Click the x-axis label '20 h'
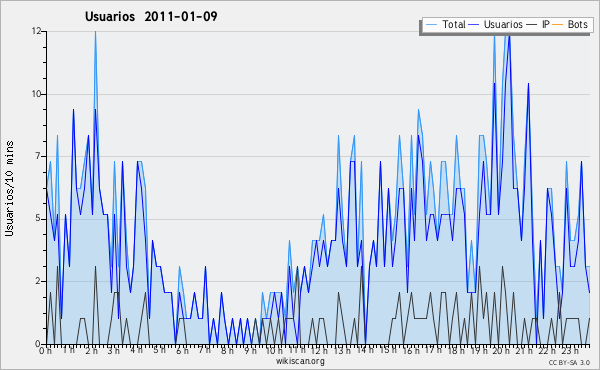Screen dimensions: 600x370 click(x=501, y=351)
